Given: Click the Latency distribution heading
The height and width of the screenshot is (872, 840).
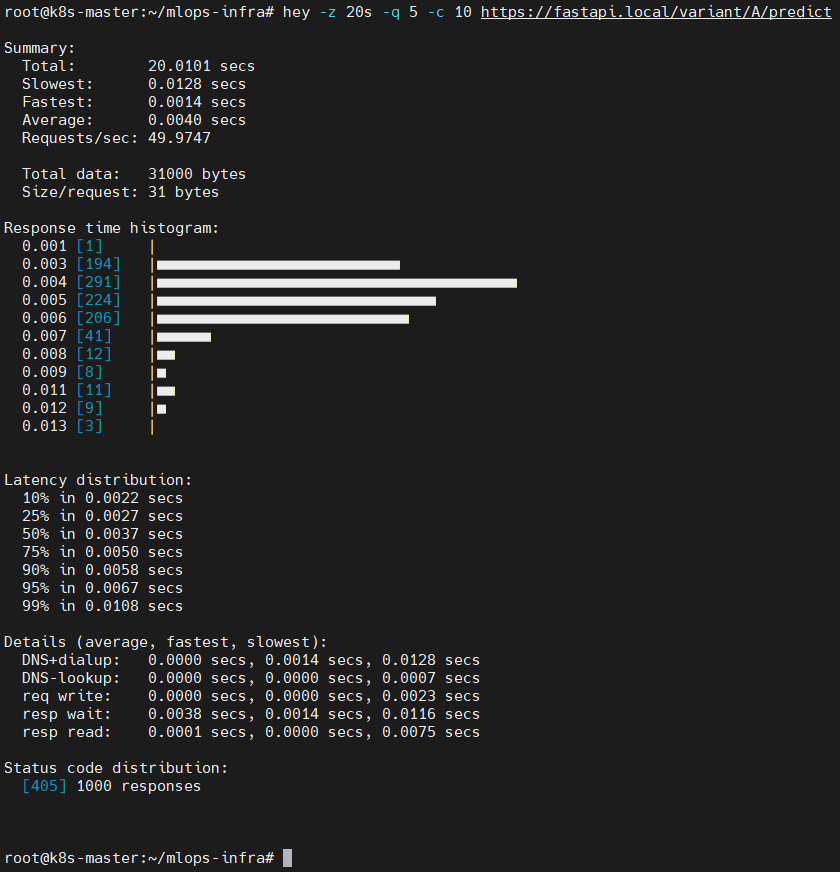Looking at the screenshot, I should pyautogui.click(x=96, y=479).
